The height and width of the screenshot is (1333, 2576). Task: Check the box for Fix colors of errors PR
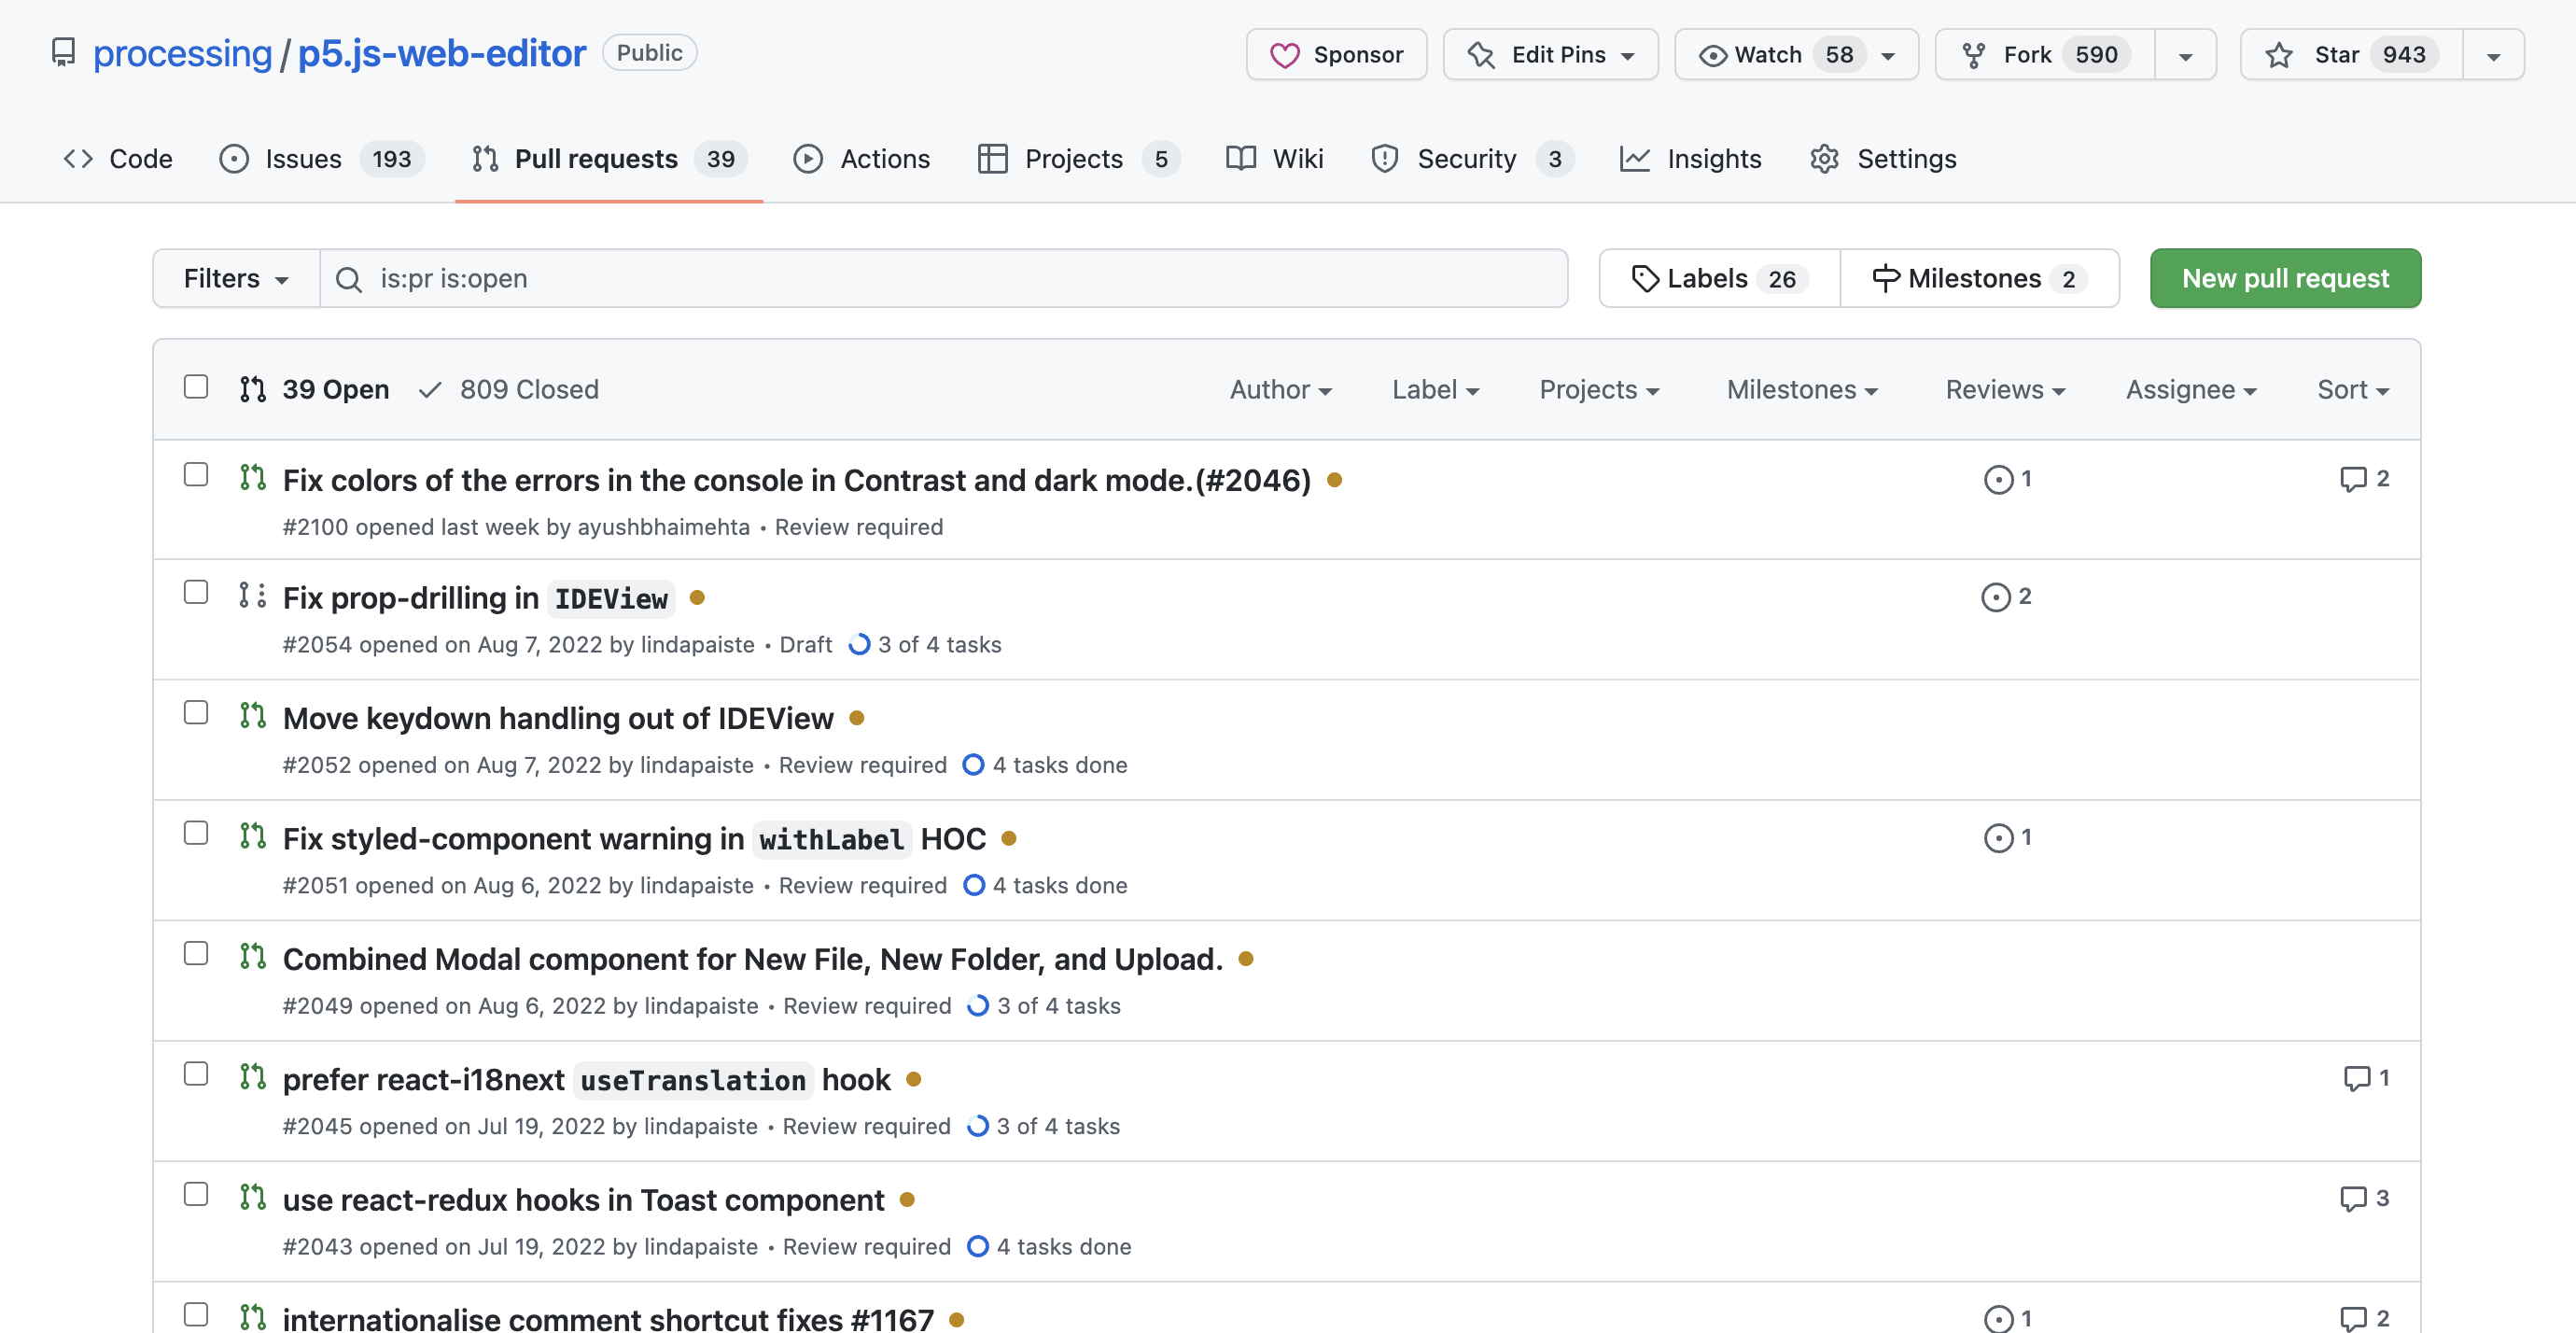coord(196,475)
